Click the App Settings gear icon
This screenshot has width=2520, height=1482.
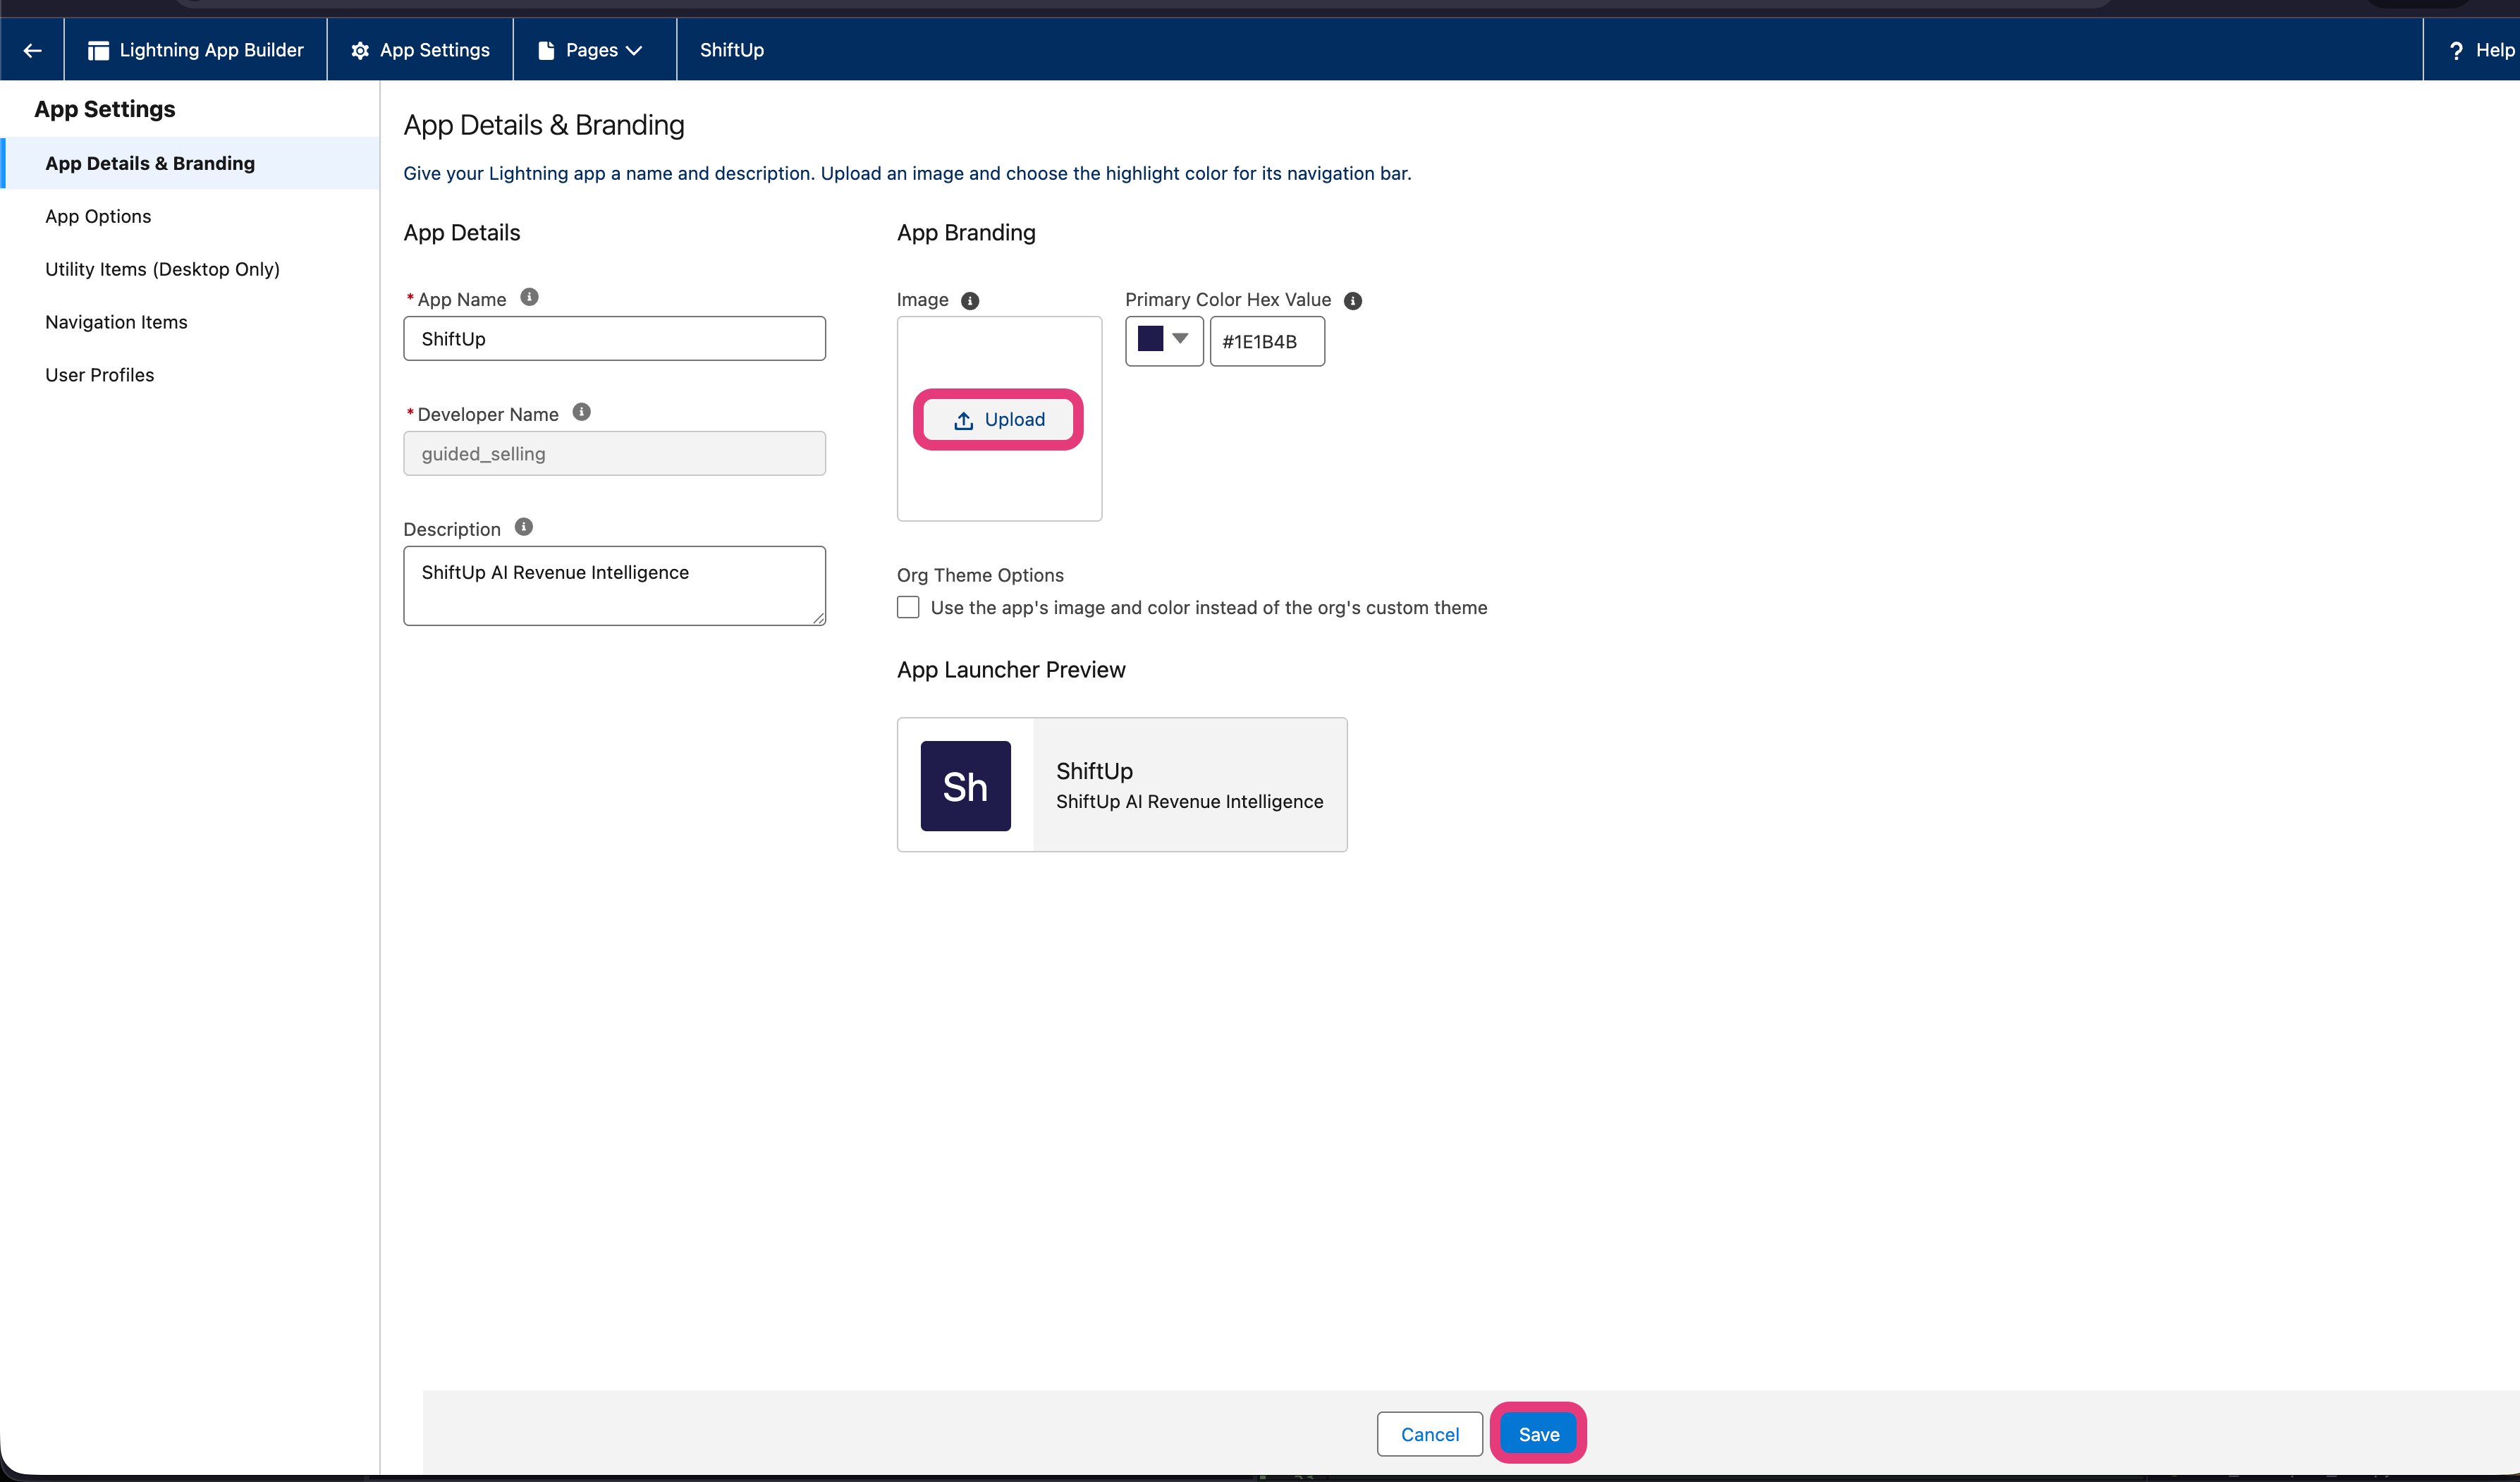point(360,50)
